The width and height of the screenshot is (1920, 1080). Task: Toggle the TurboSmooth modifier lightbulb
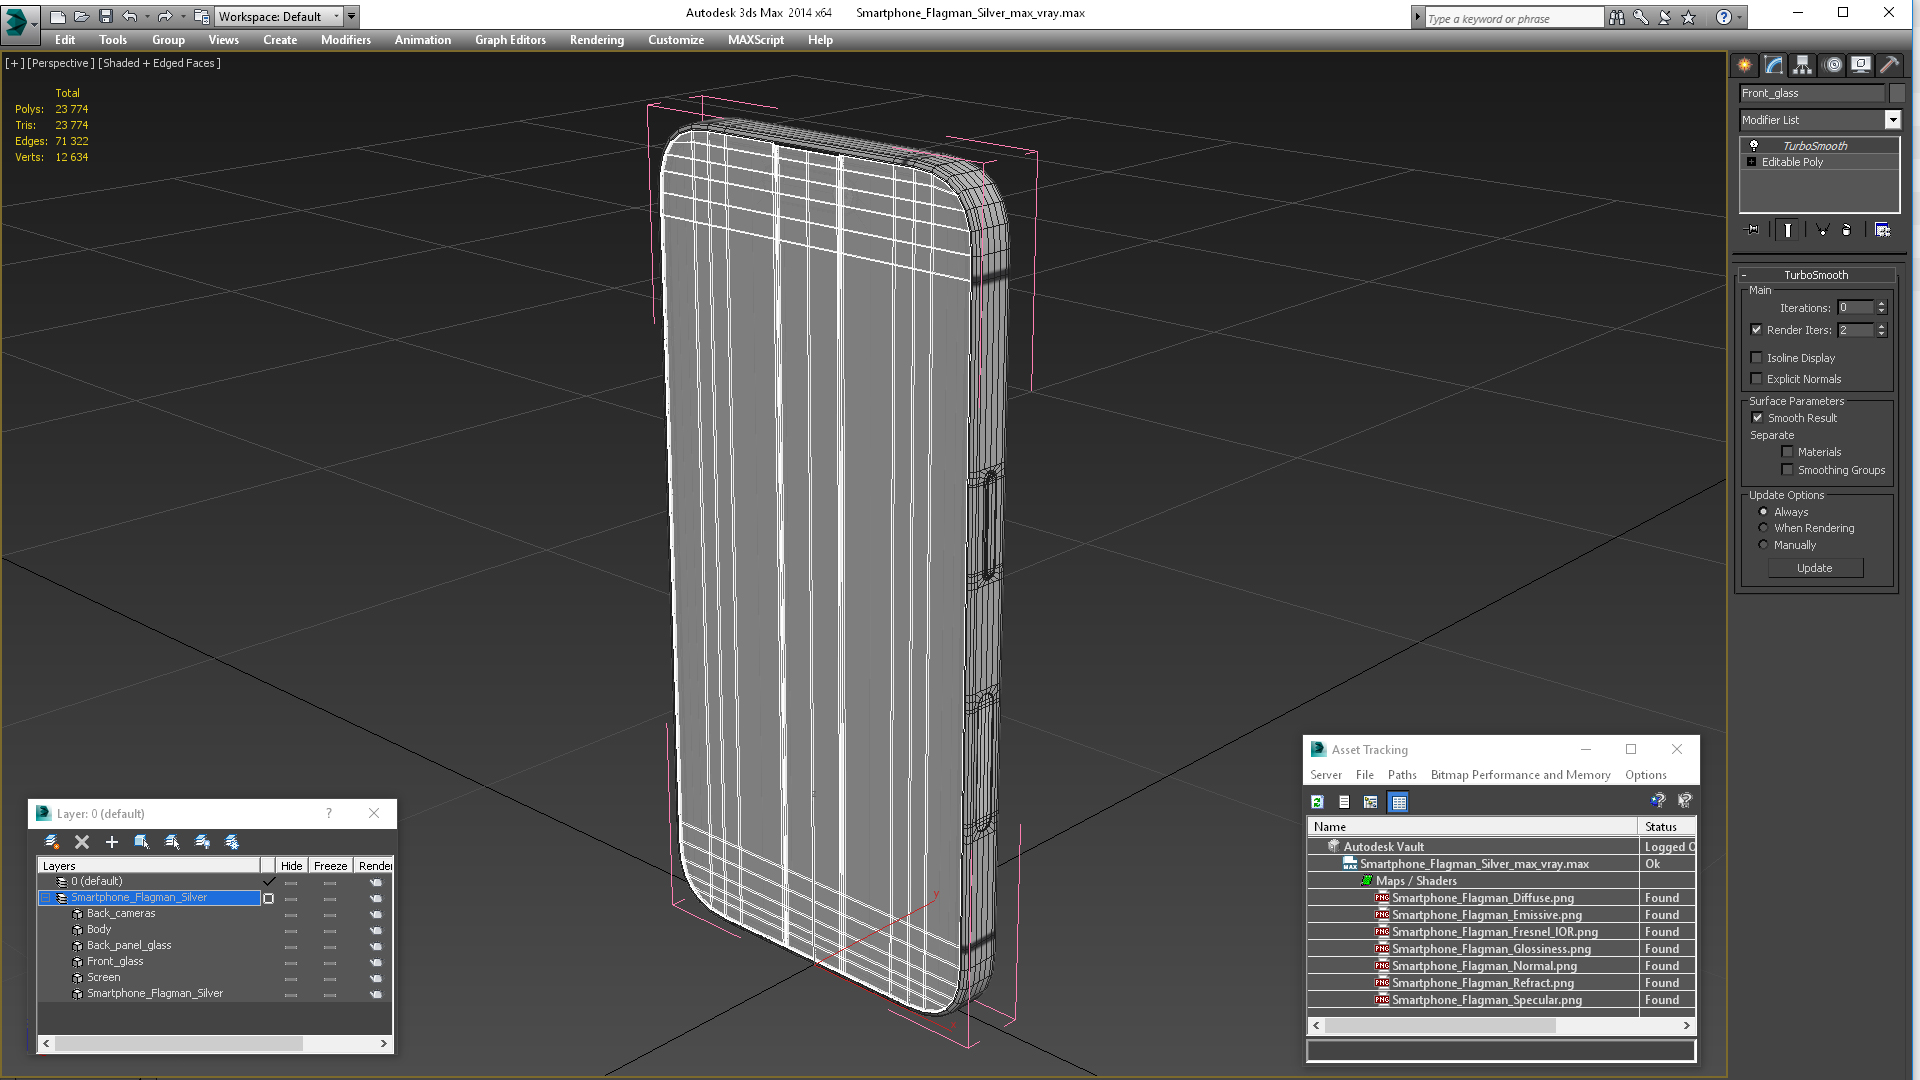pyautogui.click(x=1753, y=146)
